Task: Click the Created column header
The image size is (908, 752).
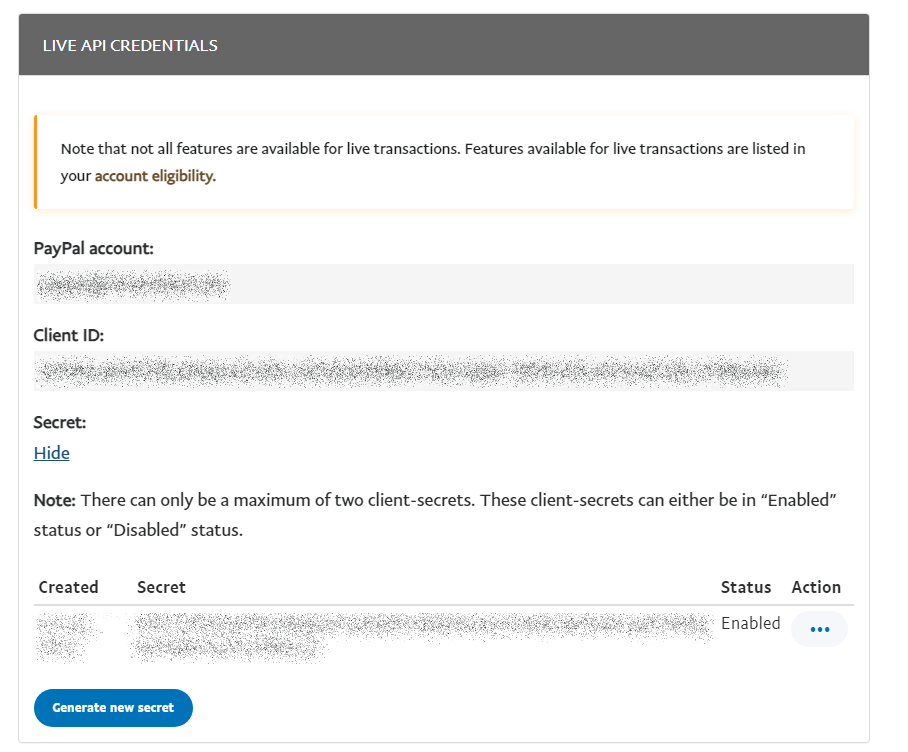Action: [x=68, y=587]
